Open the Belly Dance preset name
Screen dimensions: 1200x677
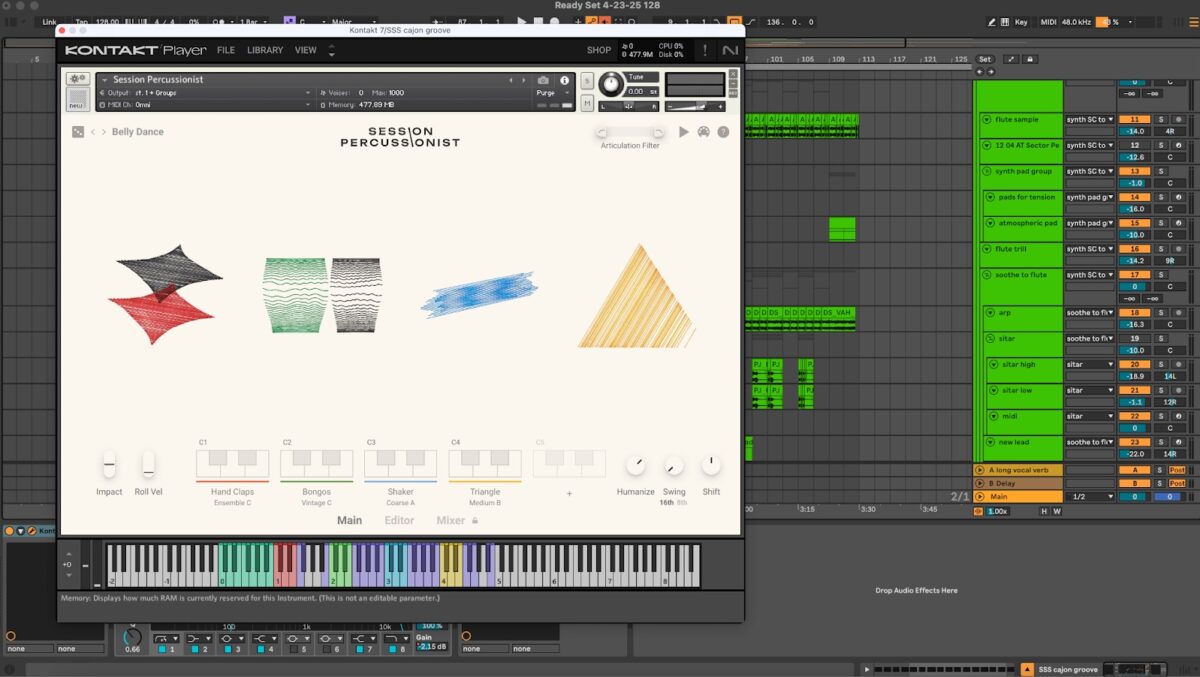138,132
